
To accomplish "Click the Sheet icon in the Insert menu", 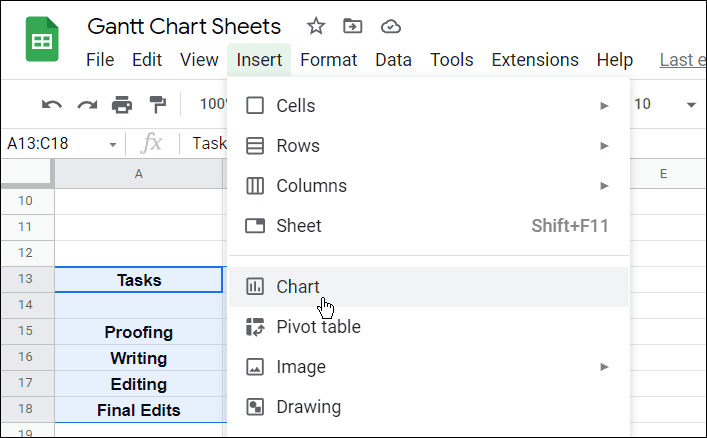I will [255, 226].
